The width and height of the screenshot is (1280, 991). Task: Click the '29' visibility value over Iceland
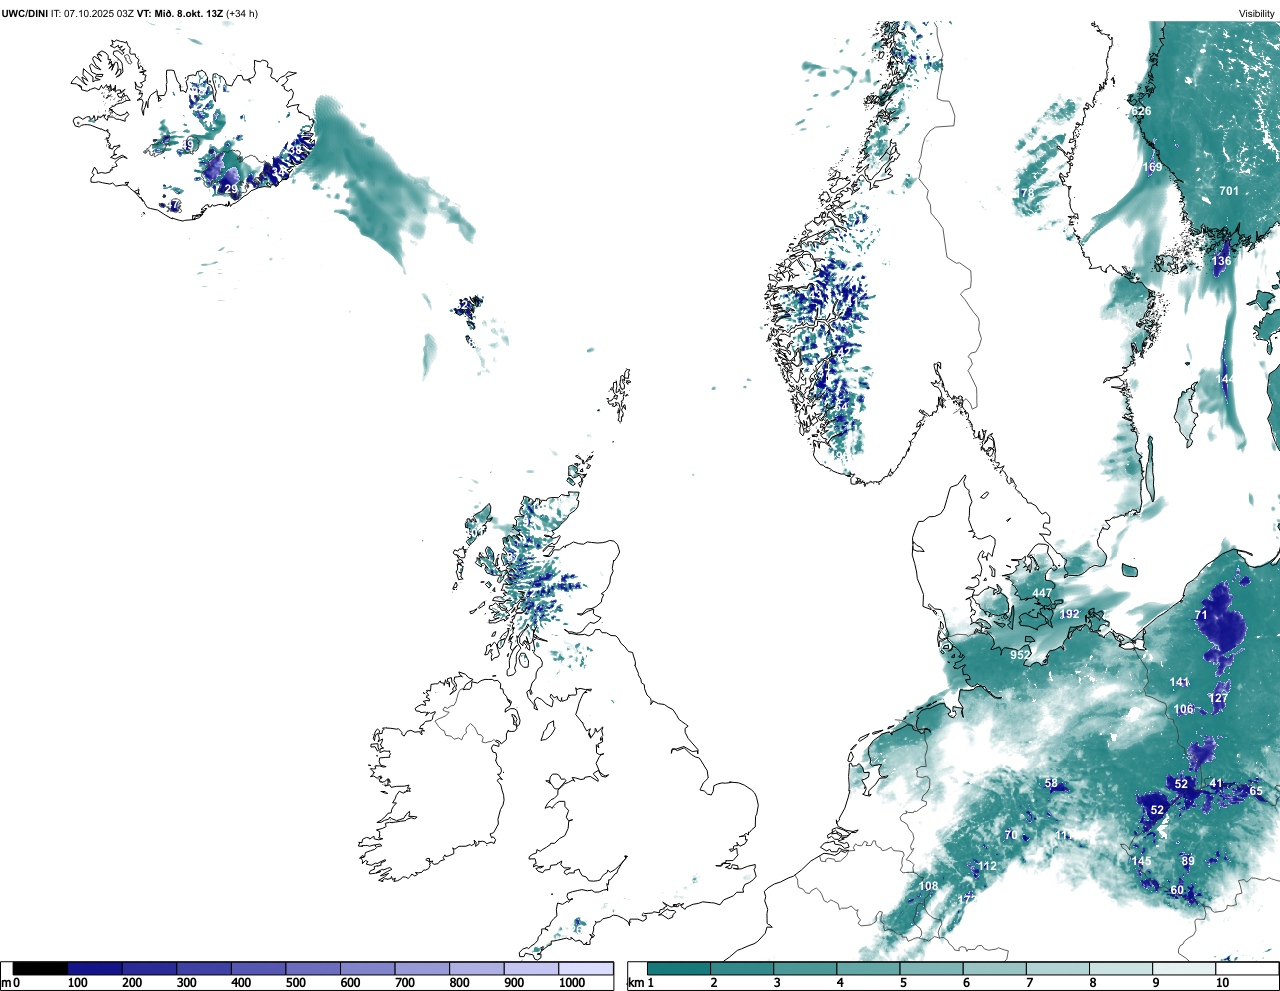pyautogui.click(x=231, y=189)
